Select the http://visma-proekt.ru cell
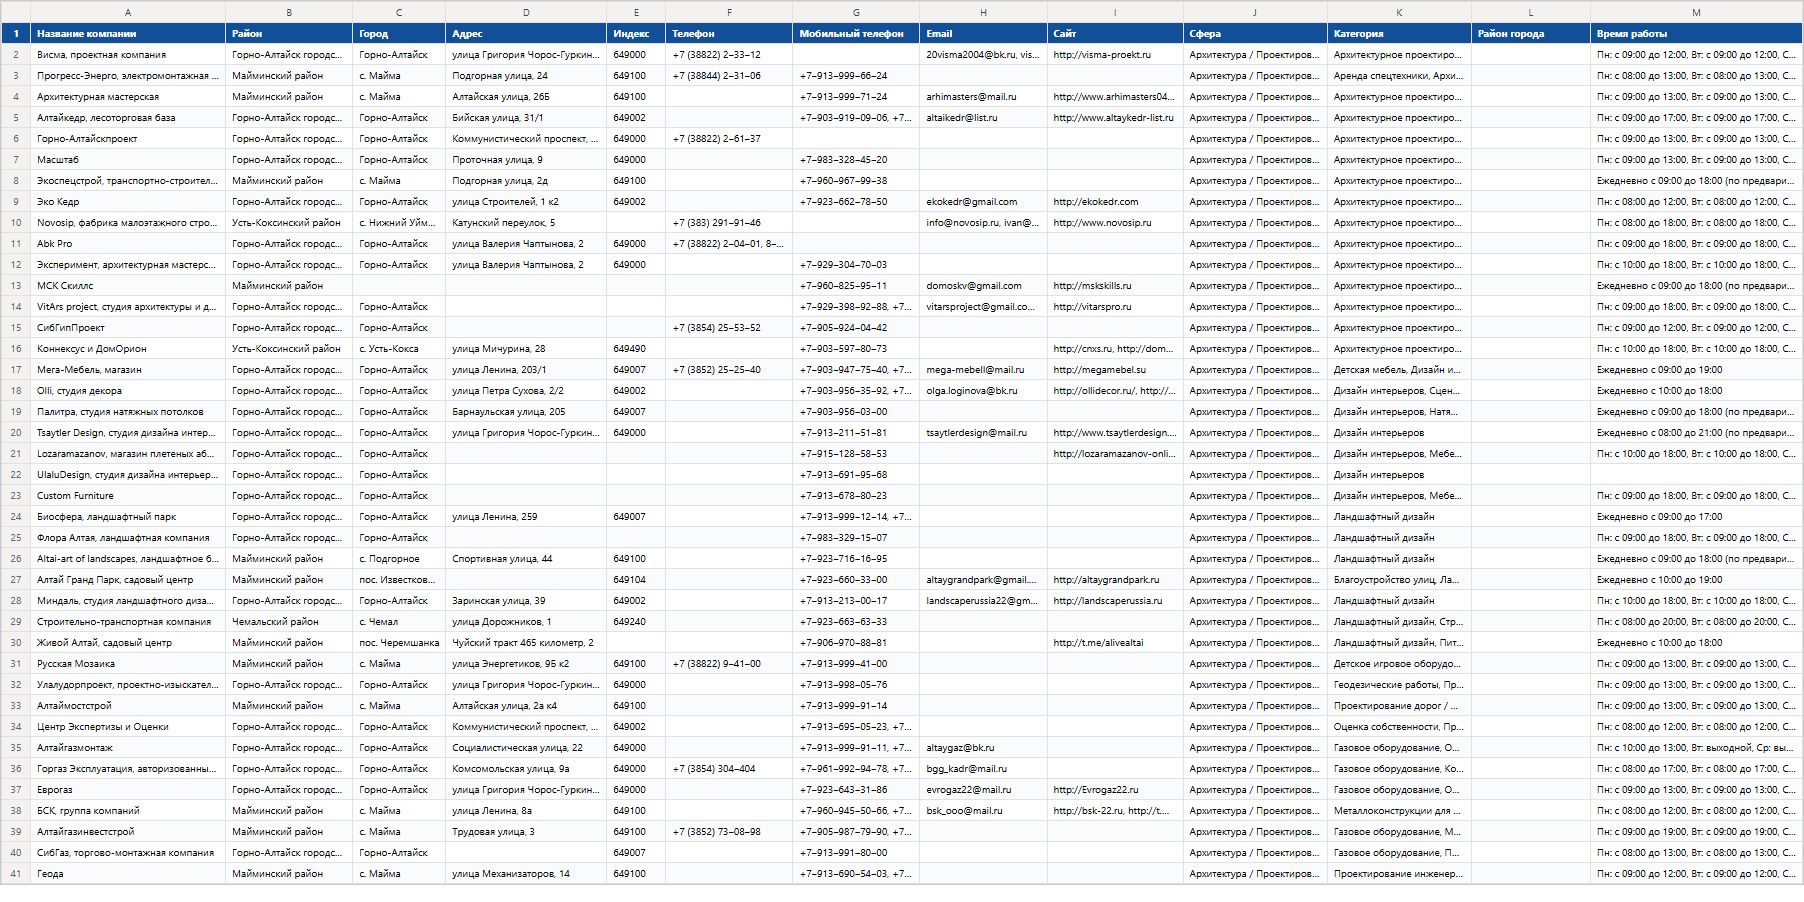 pos(1115,55)
